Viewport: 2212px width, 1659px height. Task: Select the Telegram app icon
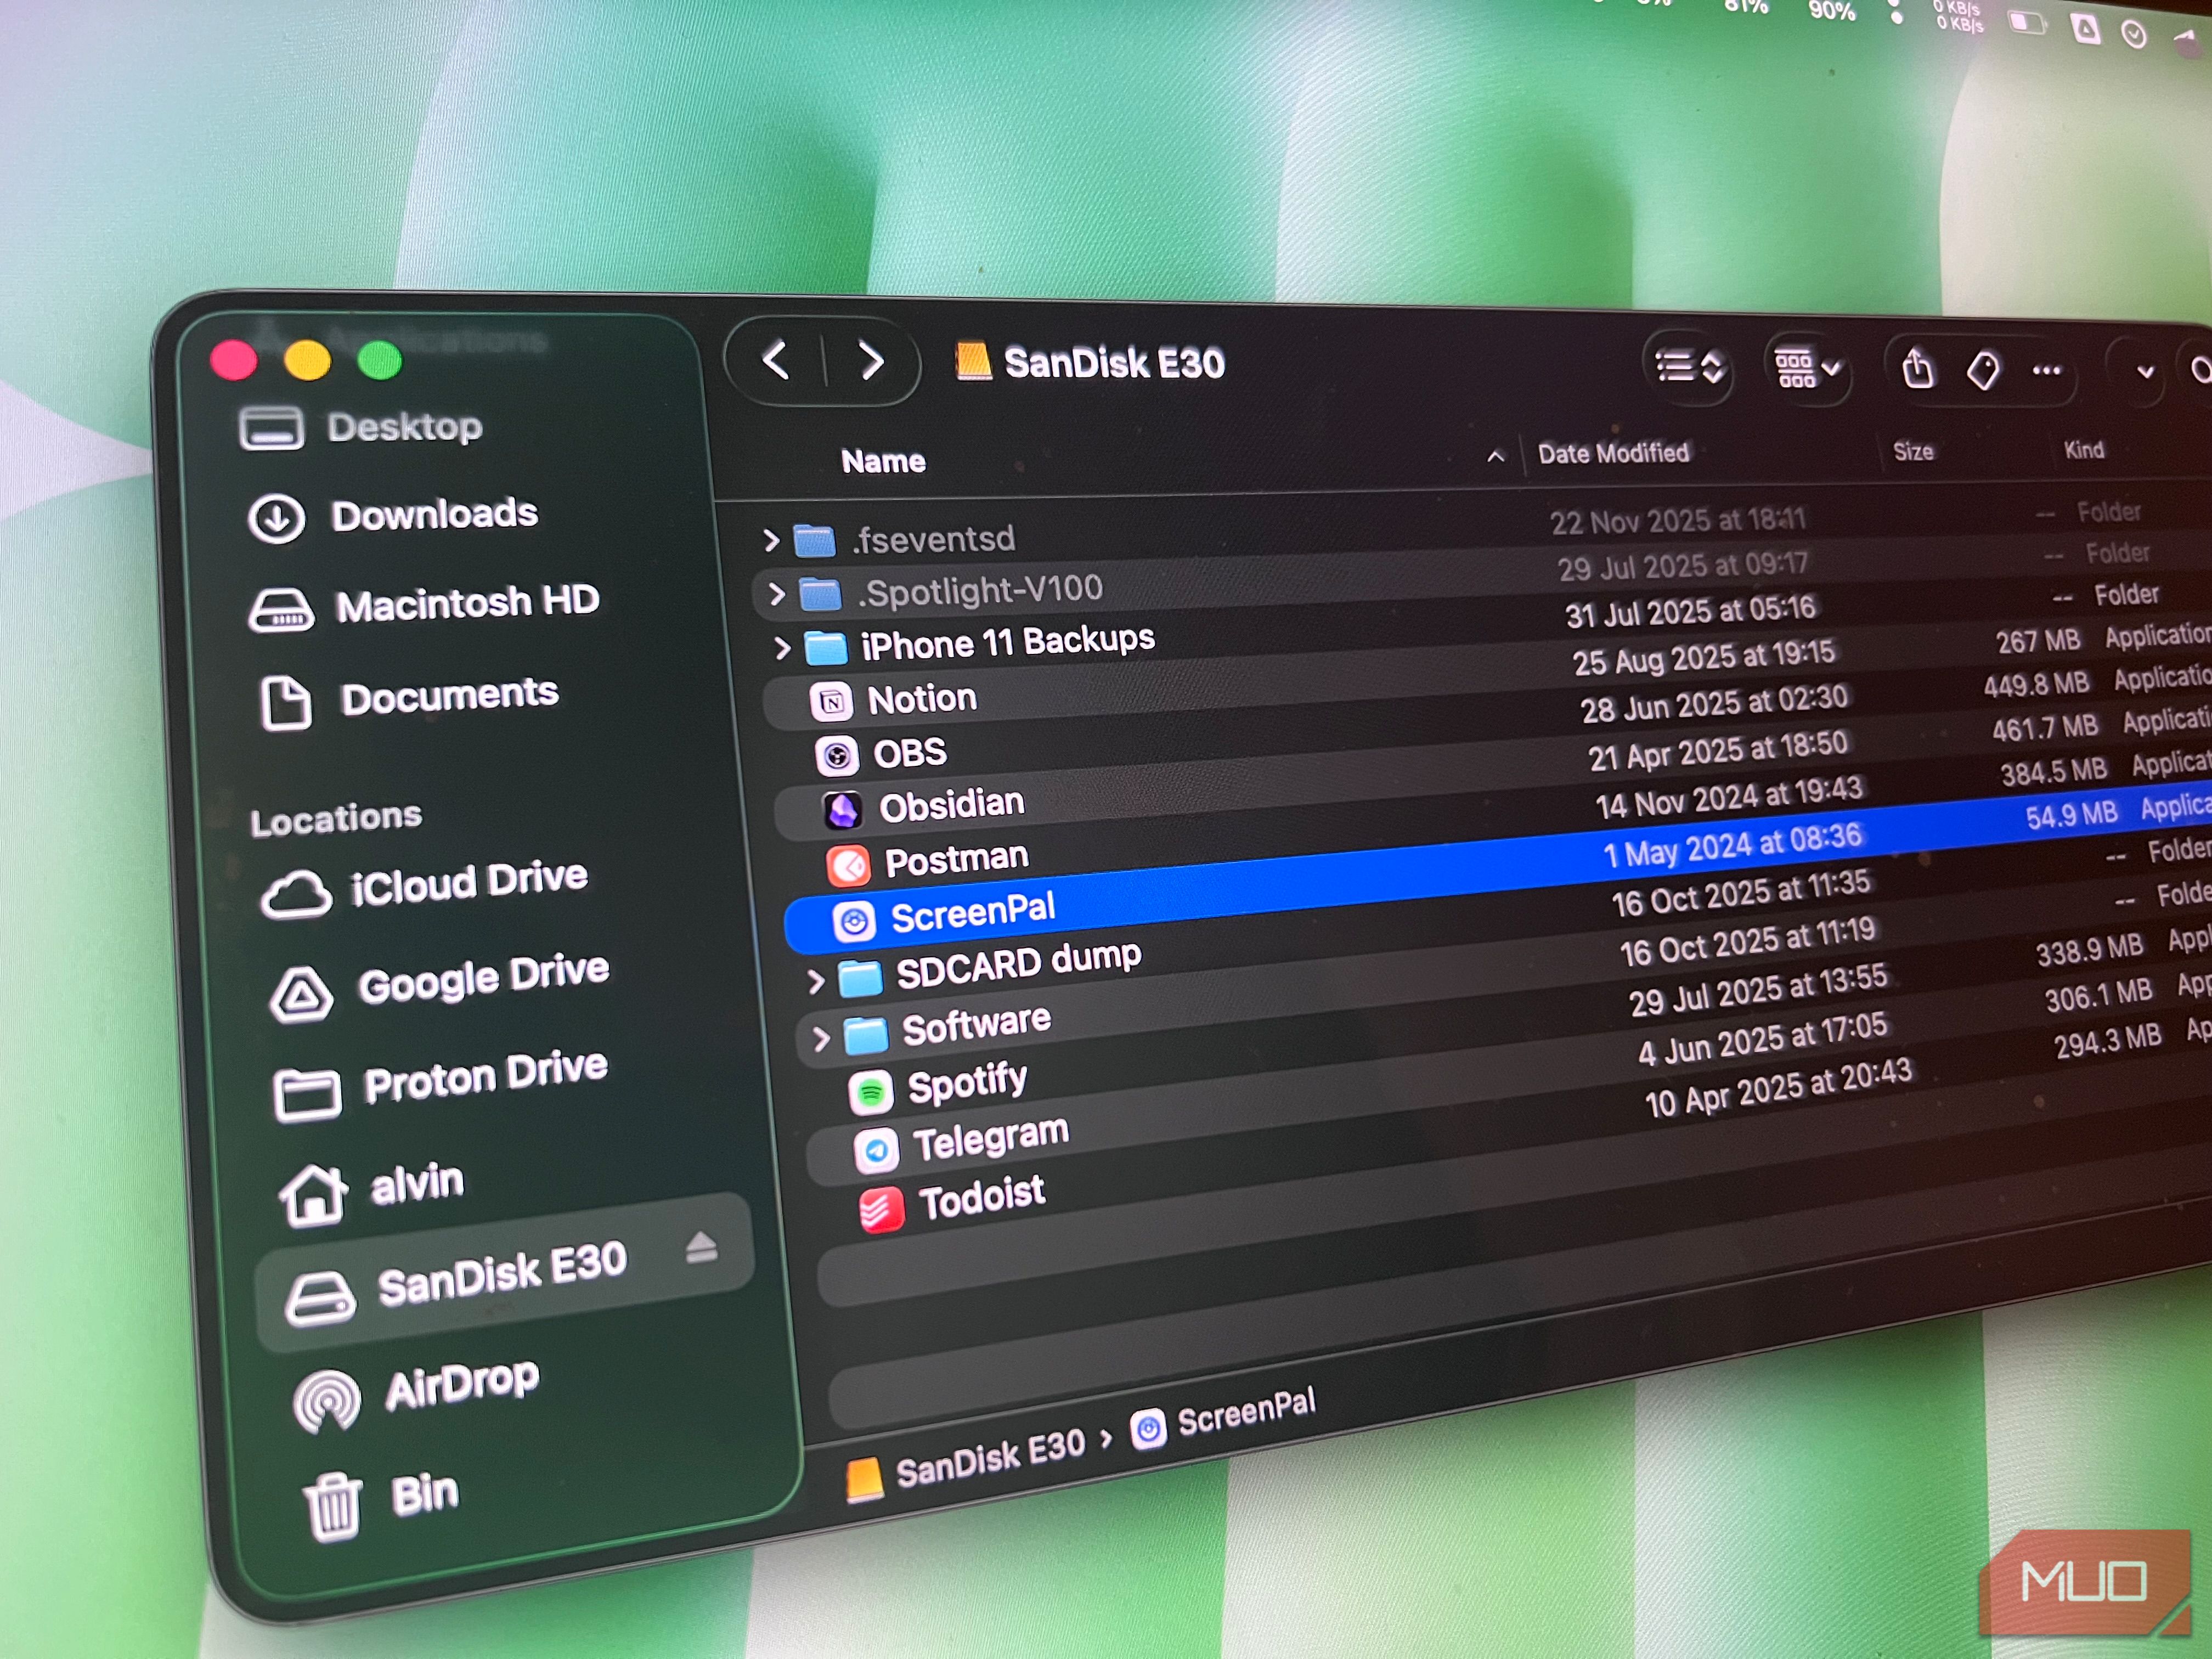click(876, 1152)
